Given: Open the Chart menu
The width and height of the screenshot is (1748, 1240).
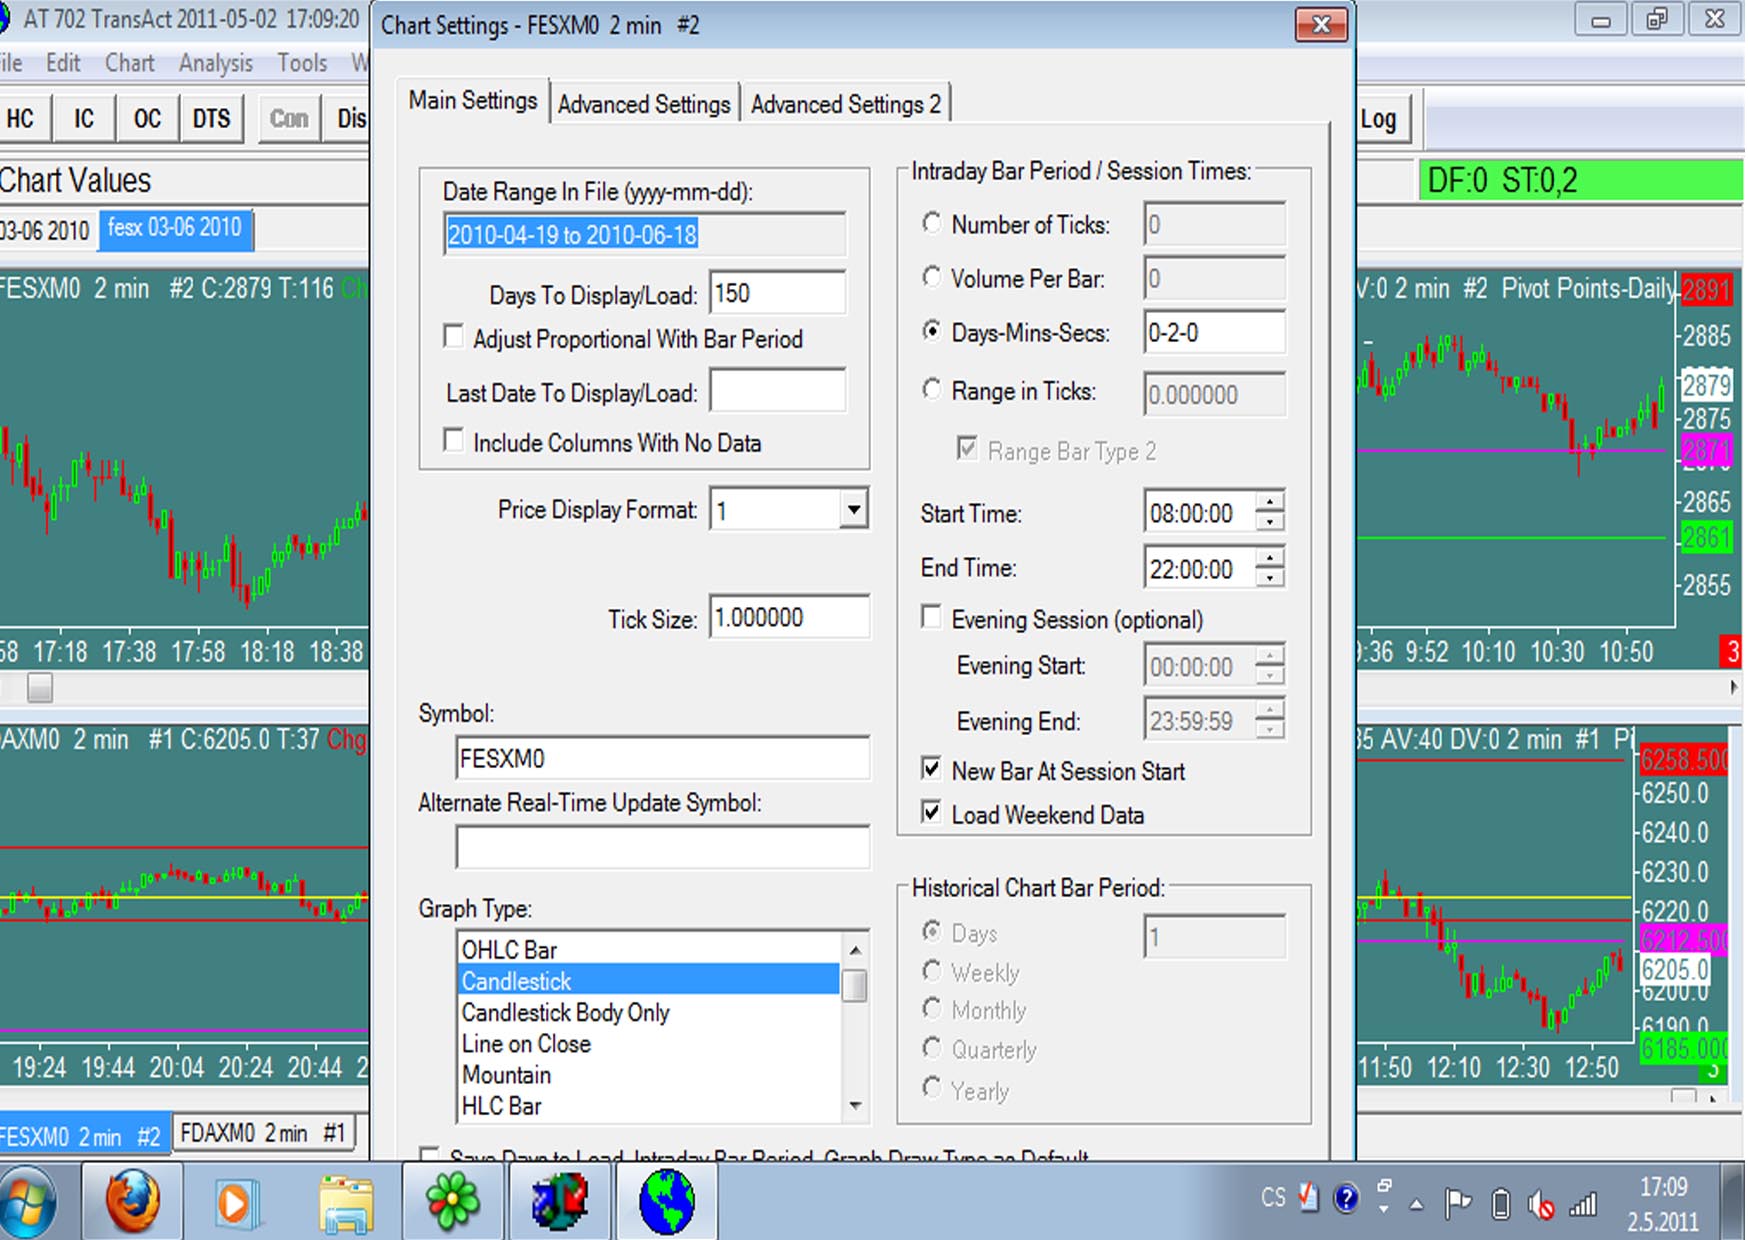Looking at the screenshot, I should pyautogui.click(x=130, y=63).
